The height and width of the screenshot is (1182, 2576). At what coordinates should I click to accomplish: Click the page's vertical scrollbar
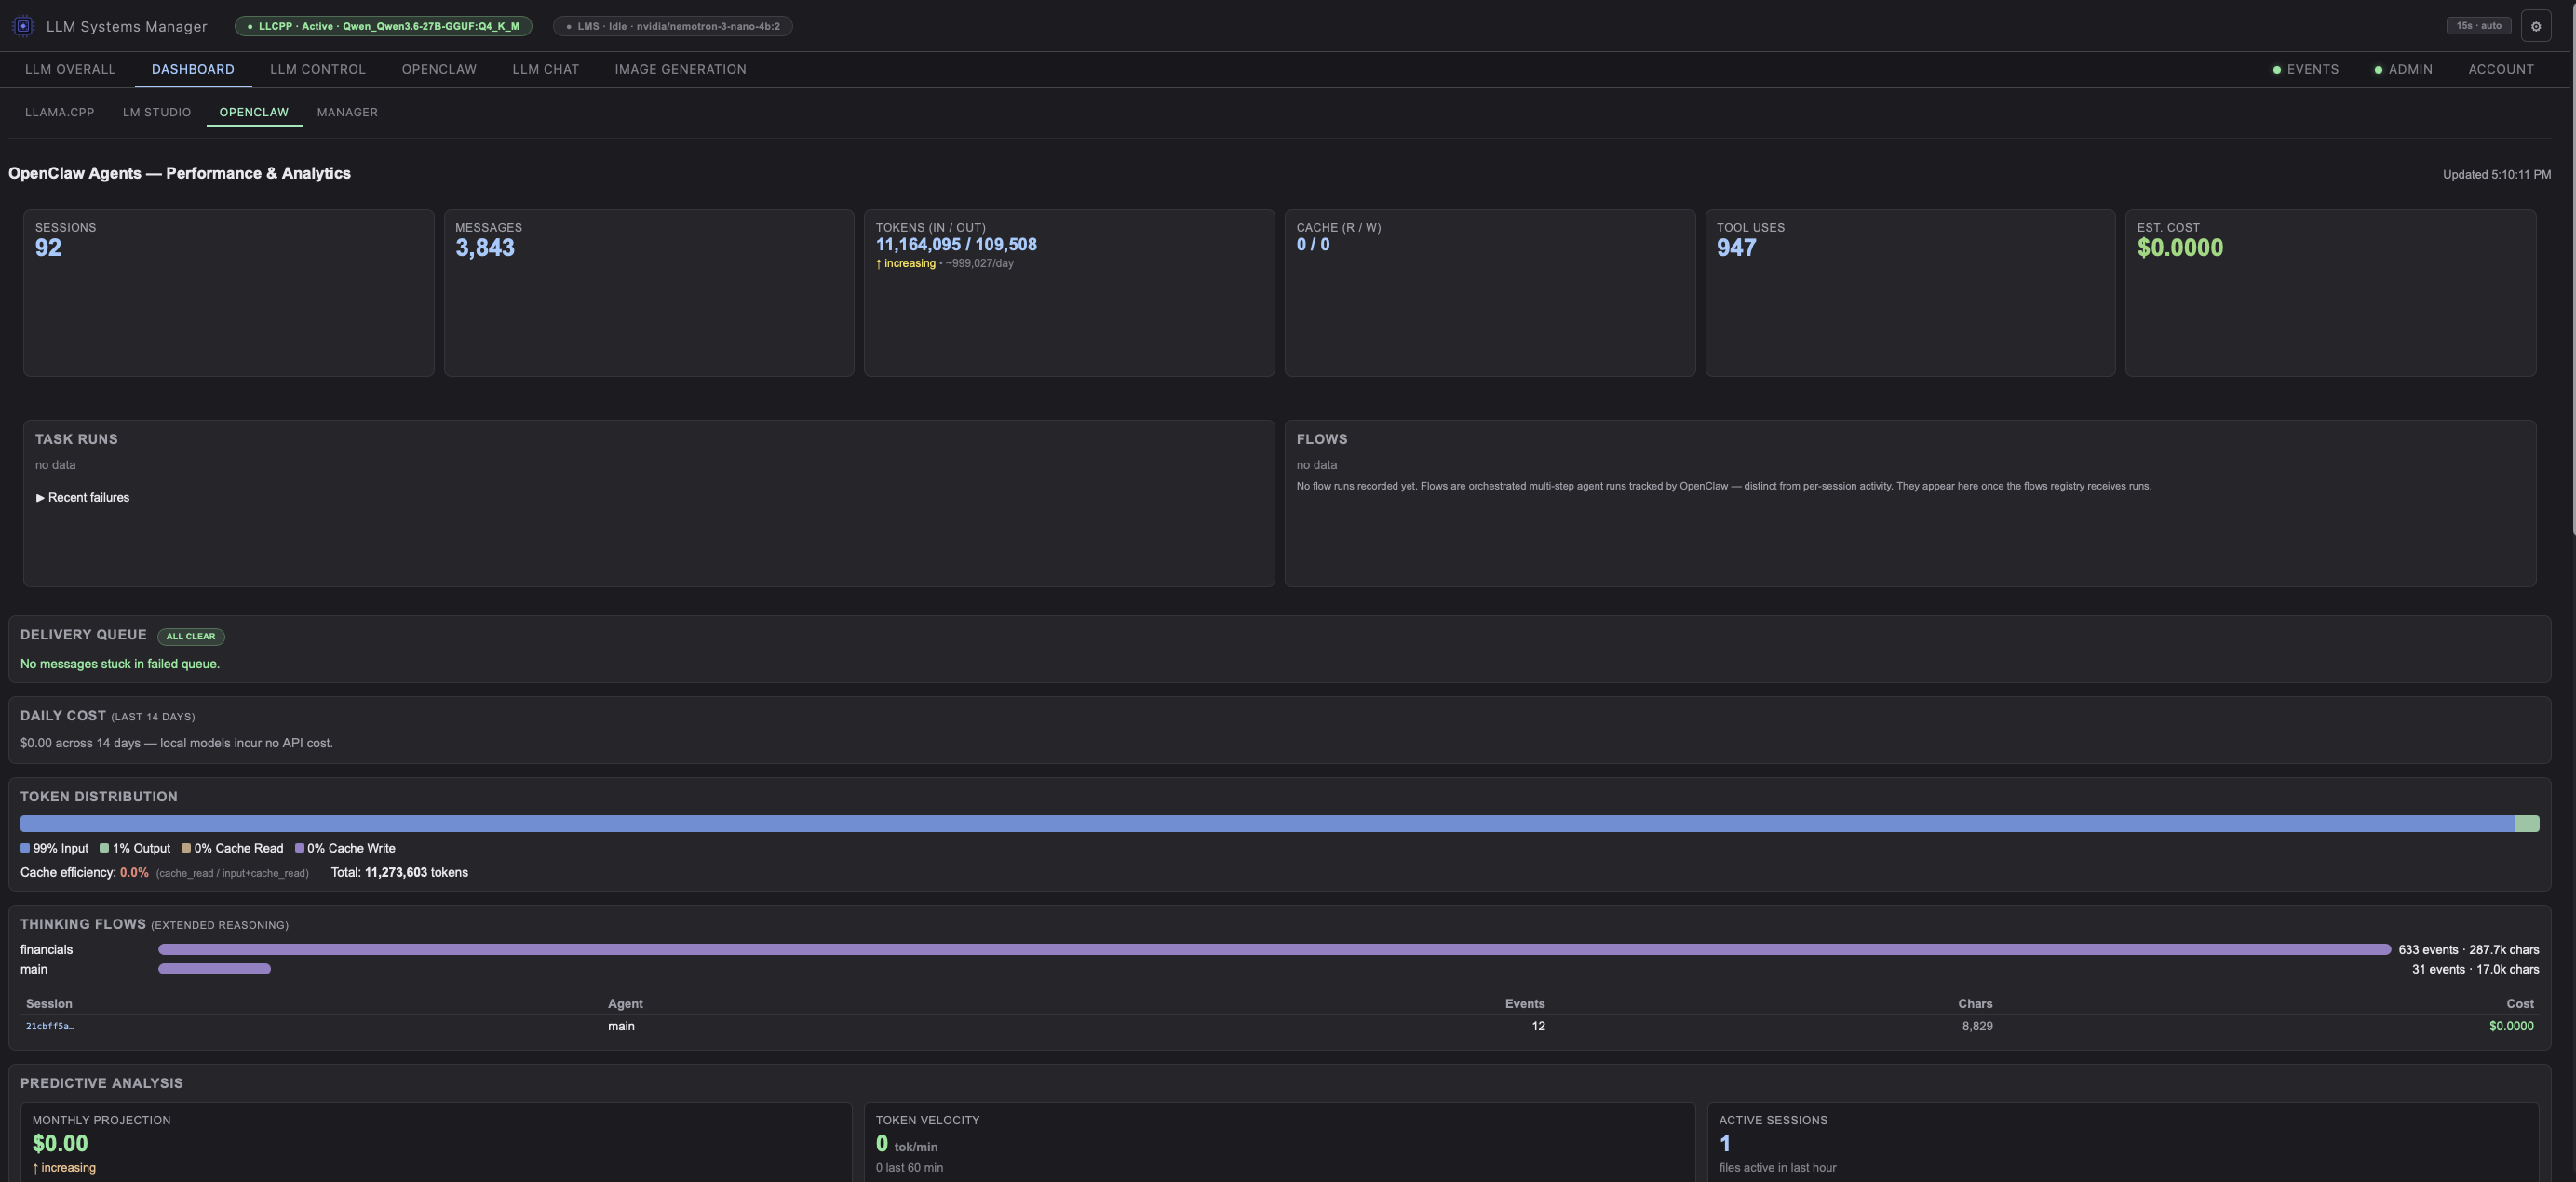tap(2572, 270)
